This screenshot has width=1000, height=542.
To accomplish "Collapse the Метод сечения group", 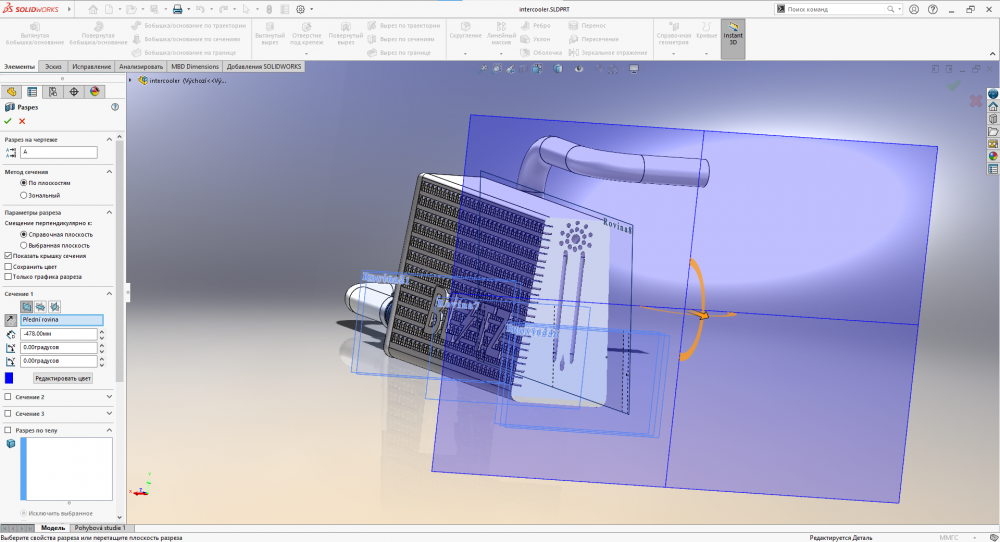I will [109, 171].
